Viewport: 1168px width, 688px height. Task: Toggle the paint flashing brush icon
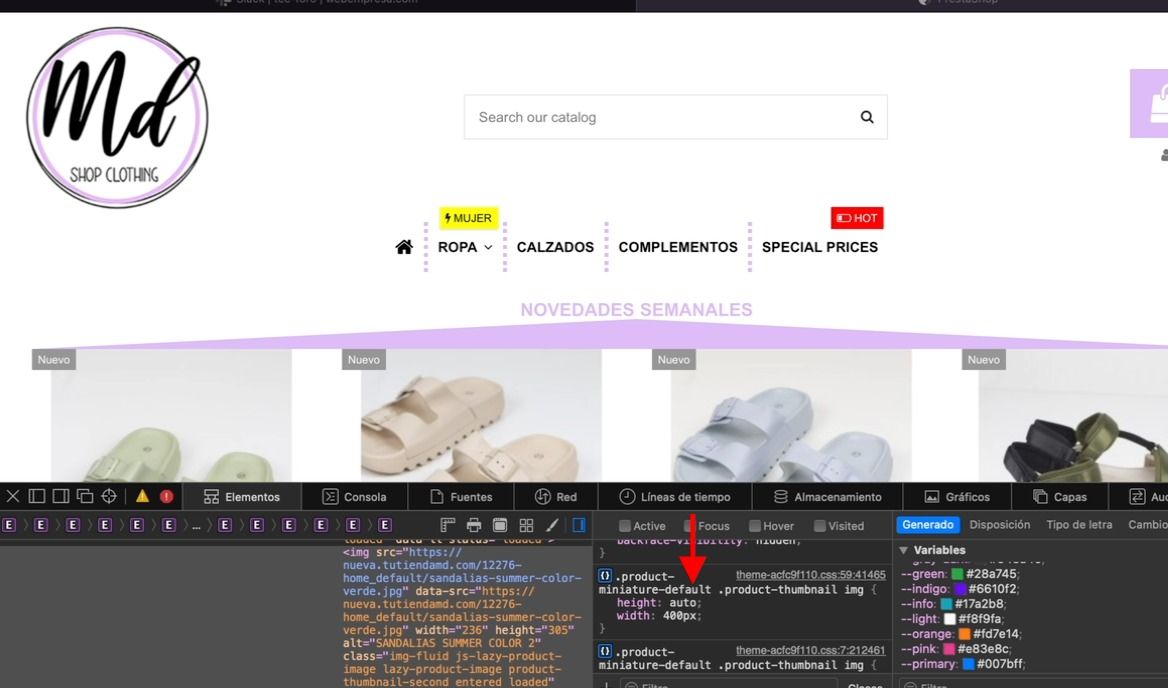pyautogui.click(x=552, y=525)
